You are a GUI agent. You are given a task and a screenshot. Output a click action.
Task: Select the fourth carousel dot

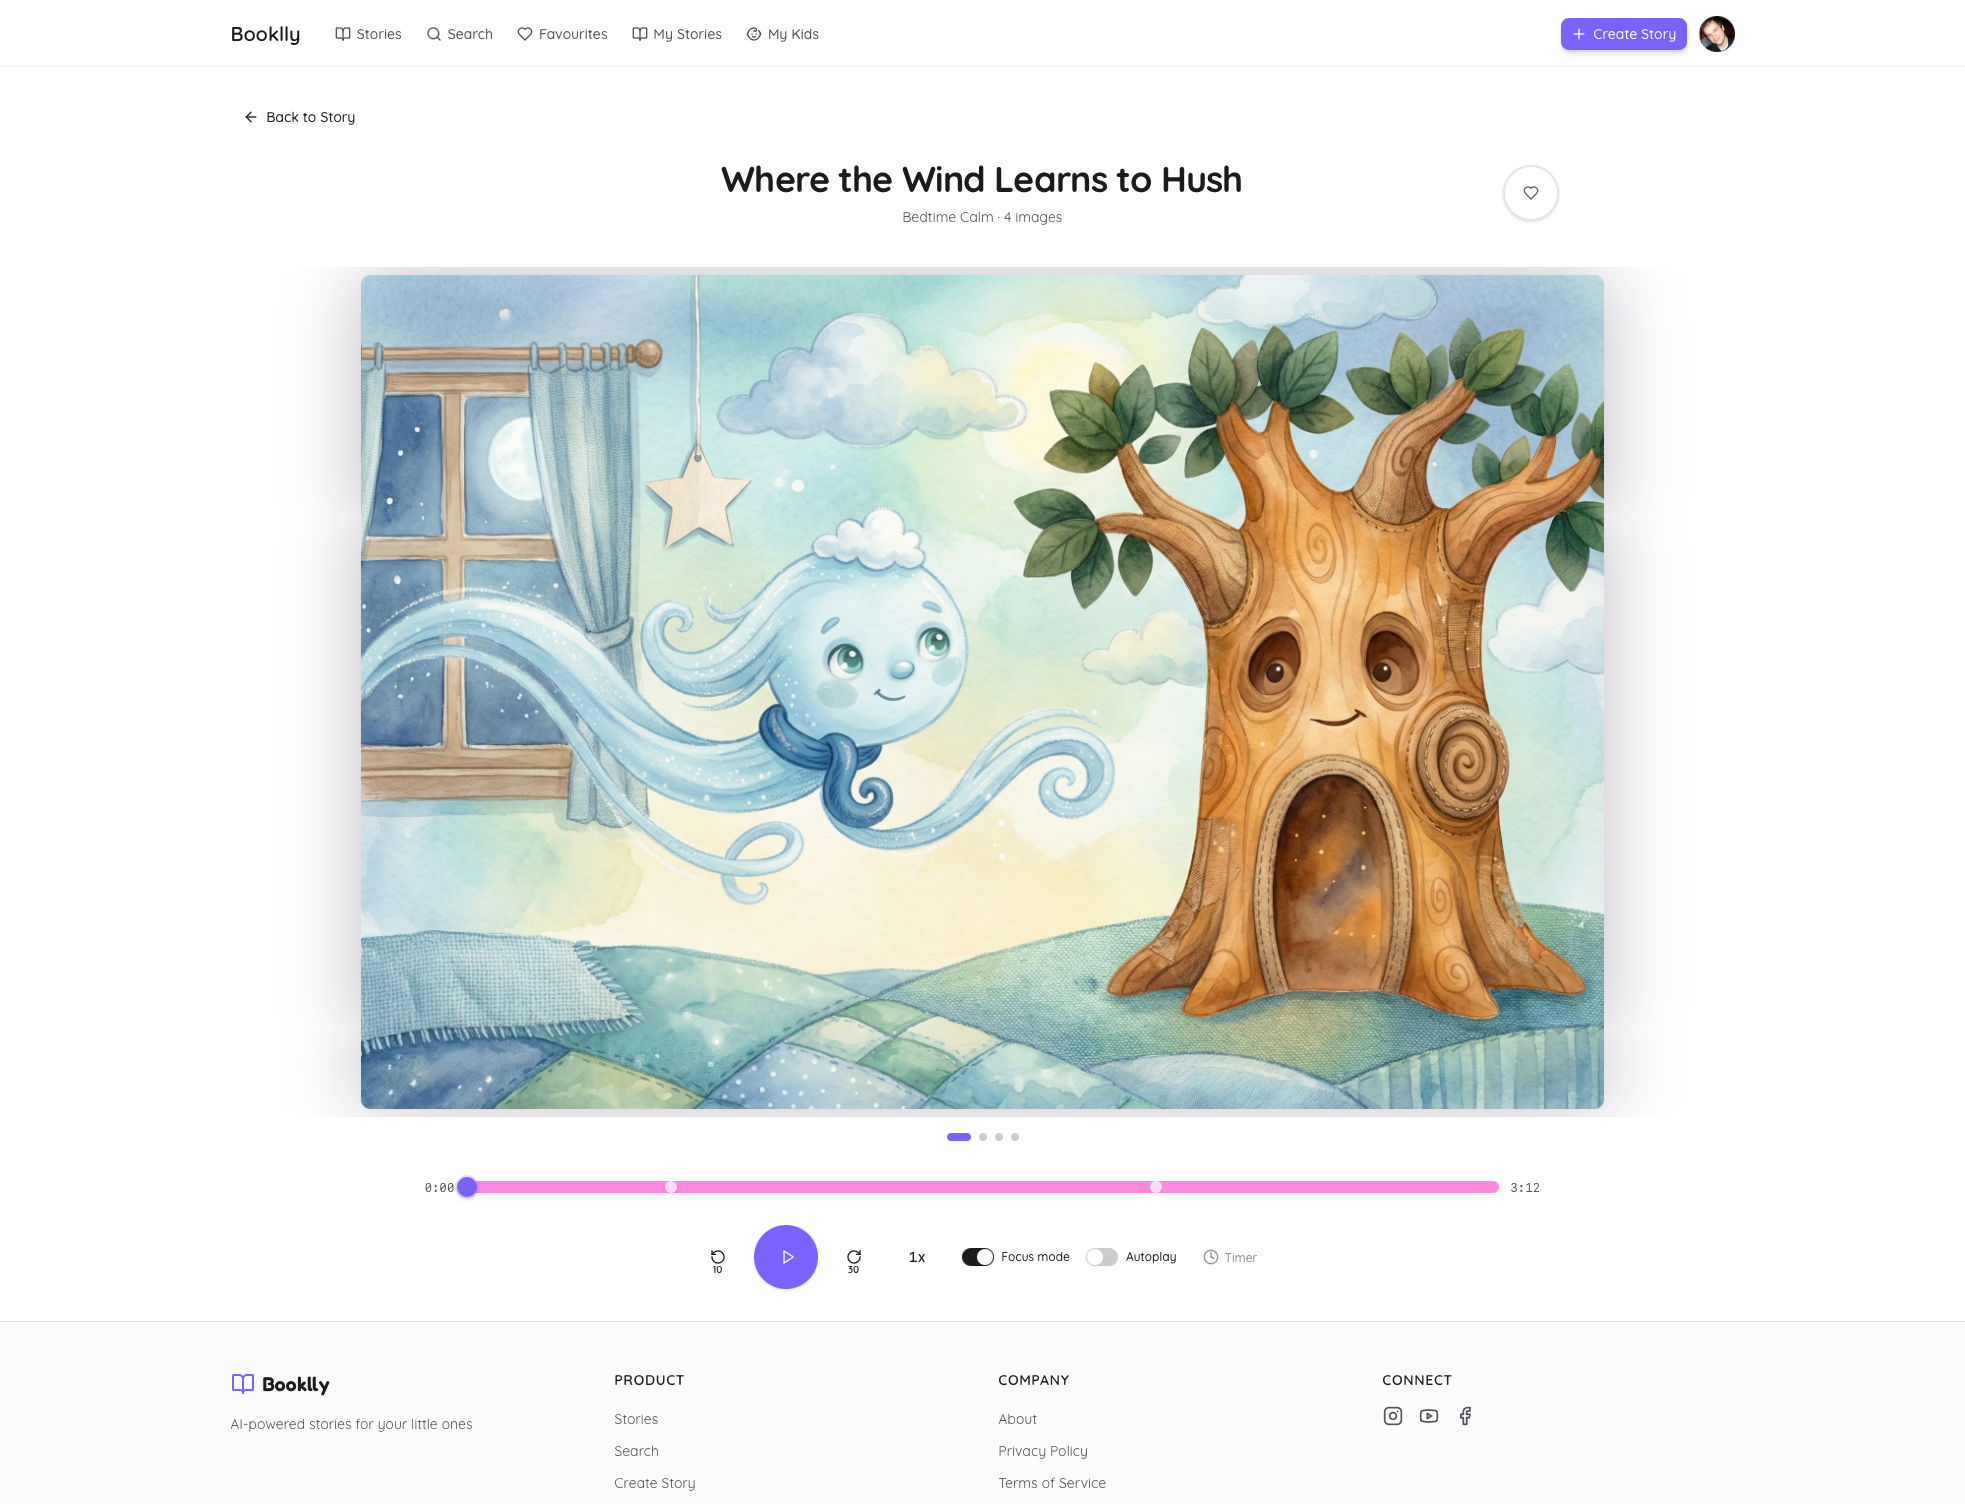tap(1016, 1136)
